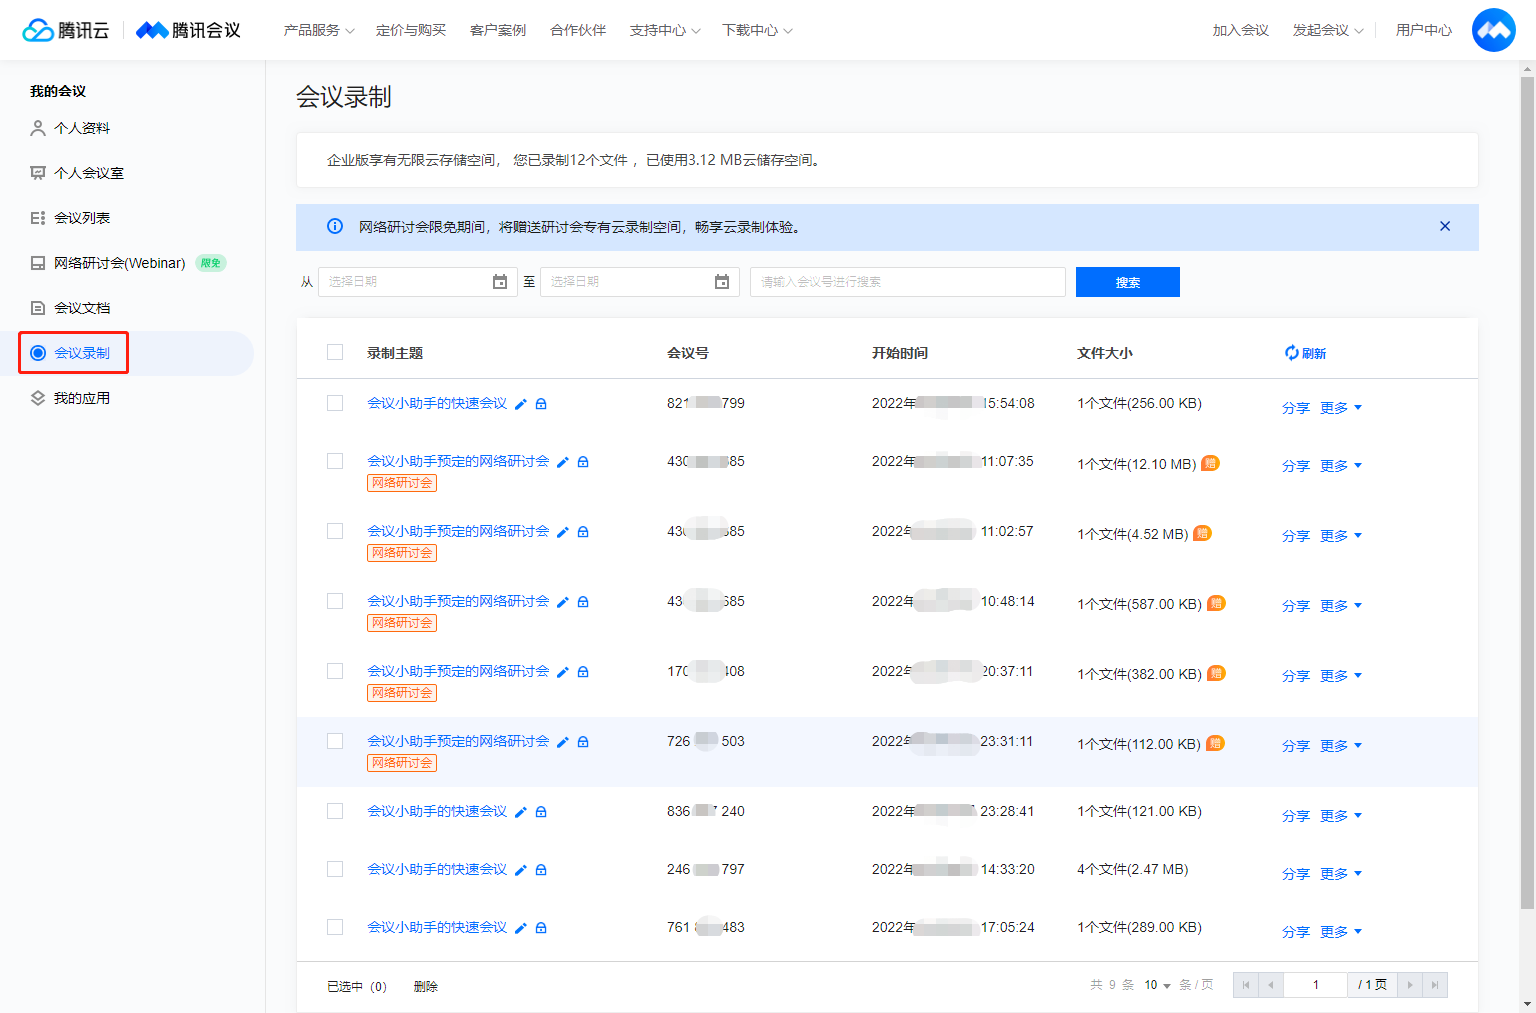Check the recording row at 23:28:41
This screenshot has width=1536, height=1013.
[335, 811]
